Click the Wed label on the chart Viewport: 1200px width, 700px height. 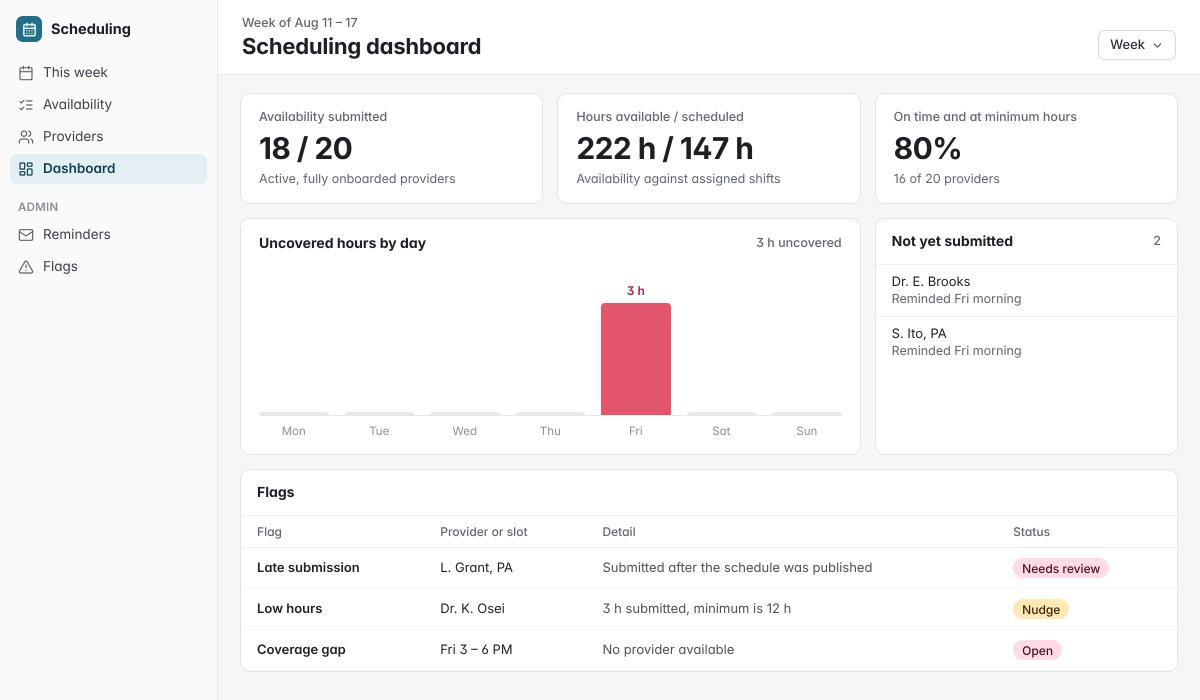pos(465,431)
